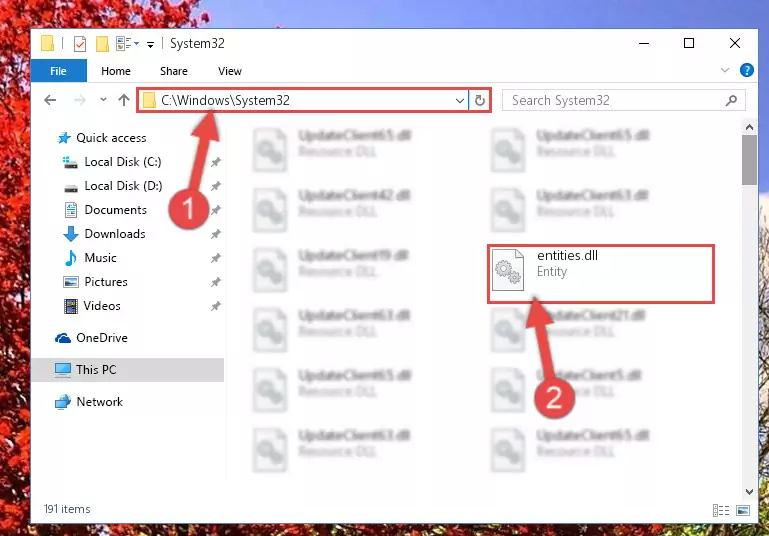The width and height of the screenshot is (769, 536).
Task: Minimize the System32 window
Action: click(644, 43)
